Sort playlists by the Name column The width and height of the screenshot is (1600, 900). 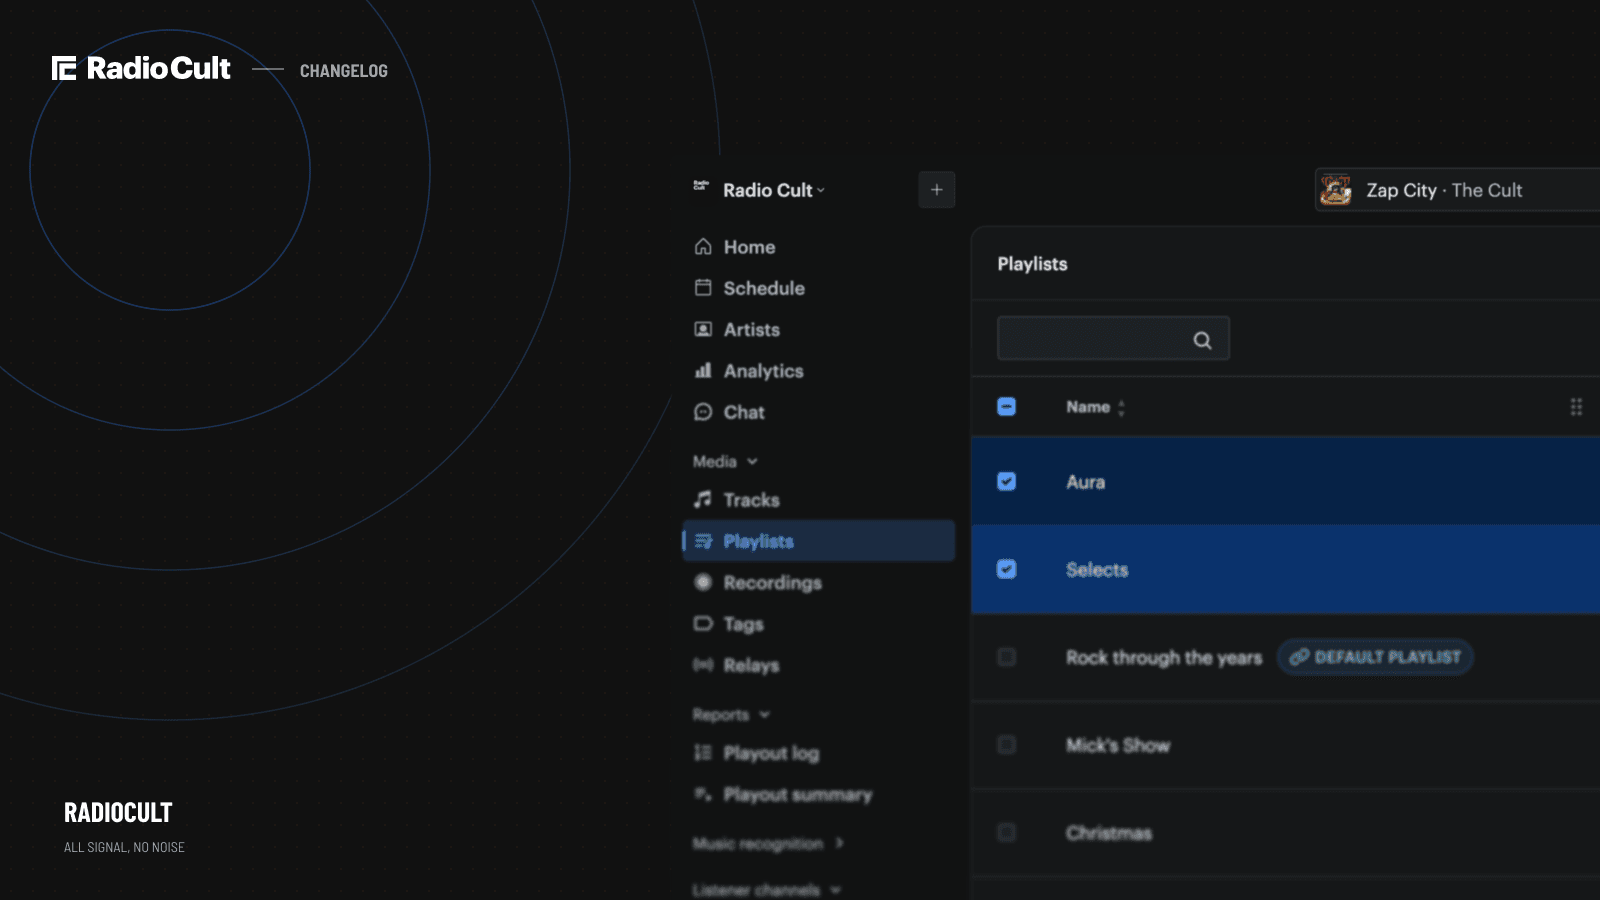coord(1095,407)
